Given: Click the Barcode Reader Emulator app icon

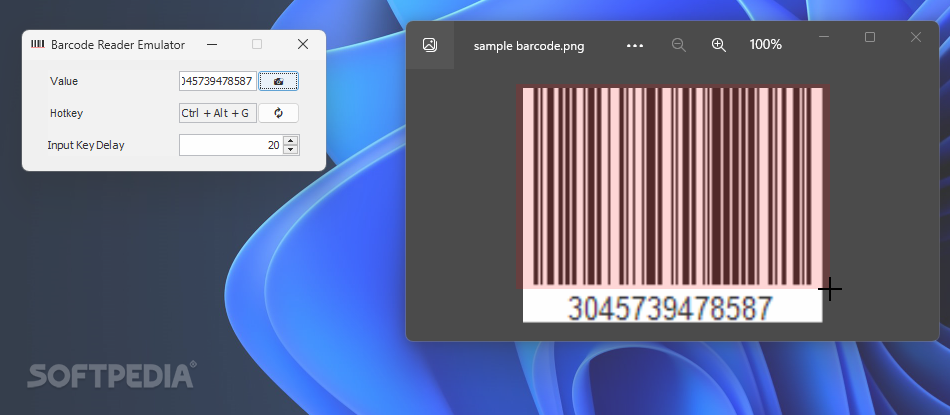Looking at the screenshot, I should click(x=38, y=44).
